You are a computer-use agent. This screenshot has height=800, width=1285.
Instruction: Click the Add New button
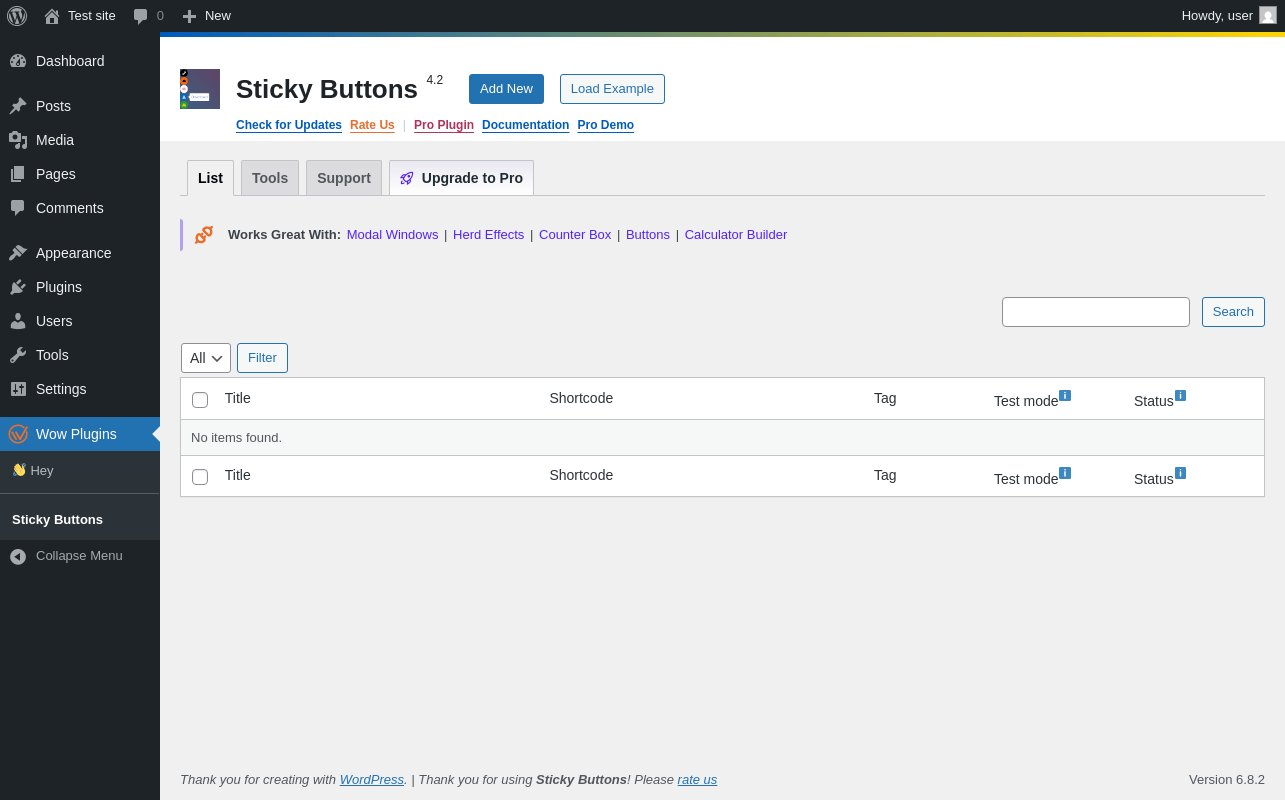[x=506, y=89]
